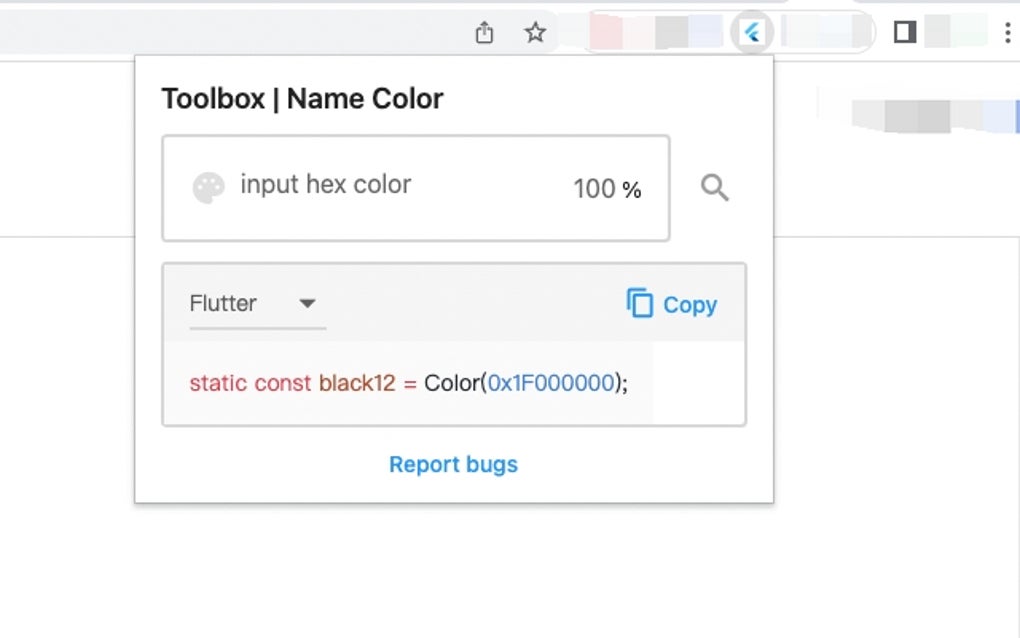Click the palette icon inside the hex input
The height and width of the screenshot is (638, 1020).
tap(210, 185)
